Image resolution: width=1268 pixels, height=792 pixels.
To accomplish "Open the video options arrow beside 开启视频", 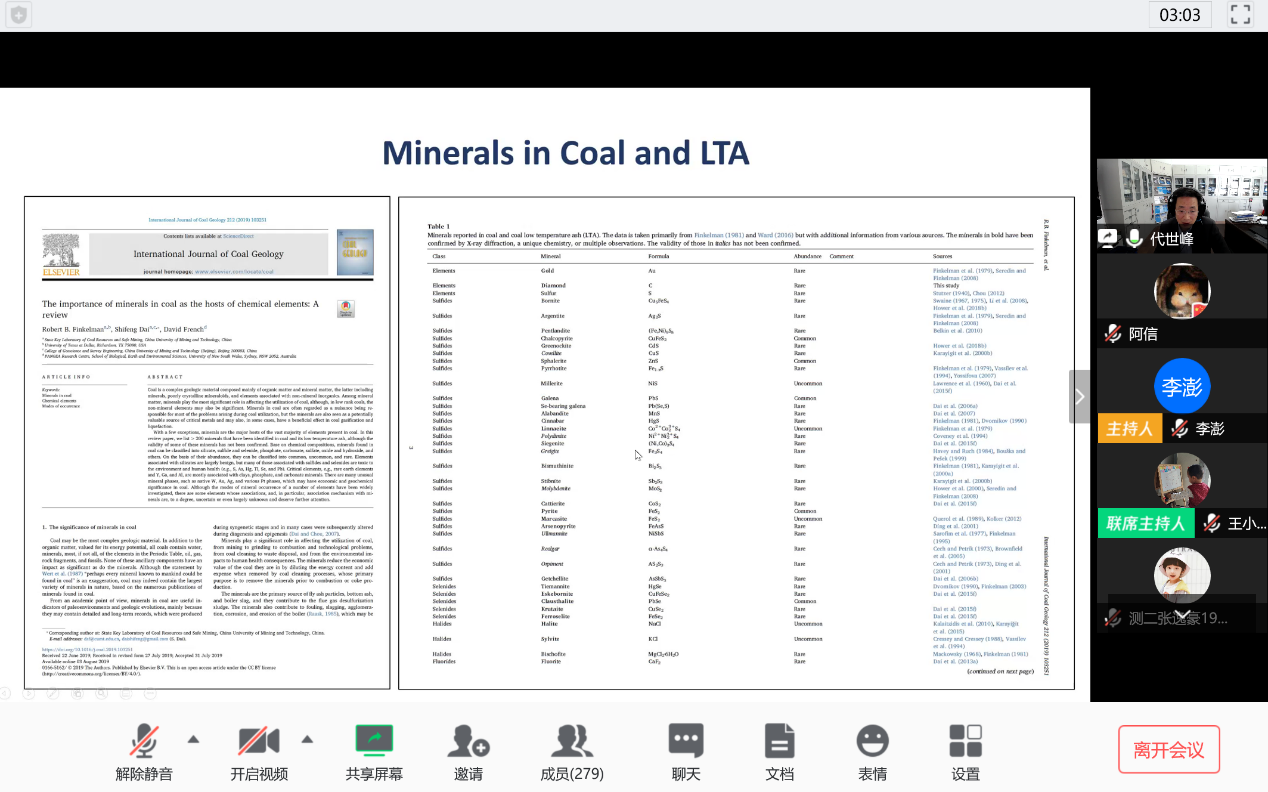I will 307,740.
